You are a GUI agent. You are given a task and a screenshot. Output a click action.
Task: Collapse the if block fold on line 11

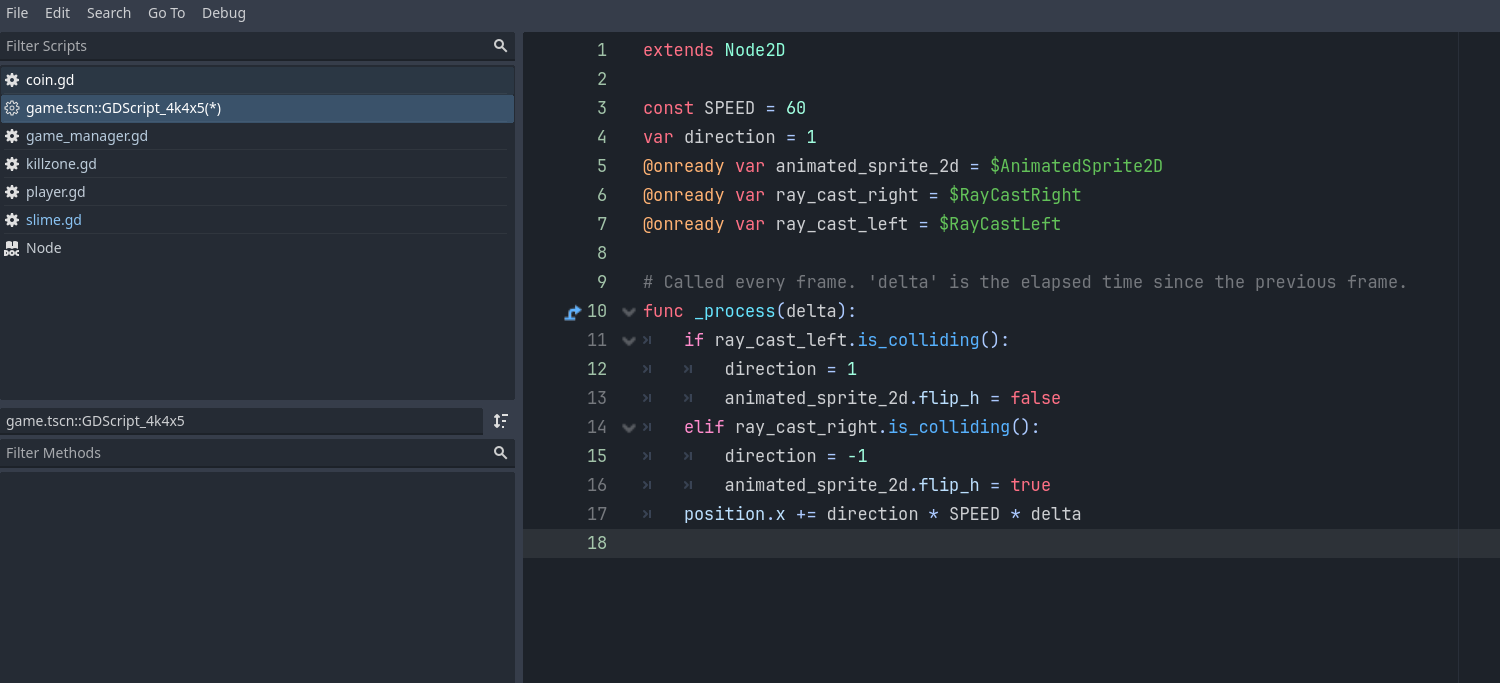629,341
